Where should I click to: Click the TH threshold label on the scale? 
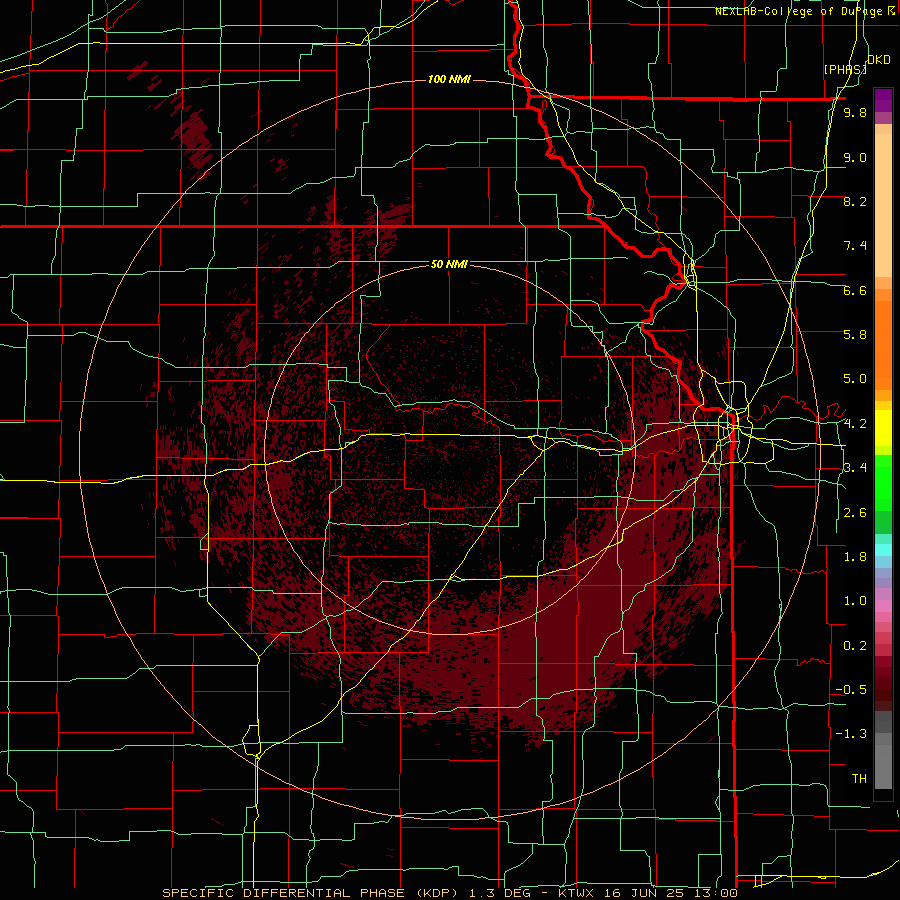point(859,779)
